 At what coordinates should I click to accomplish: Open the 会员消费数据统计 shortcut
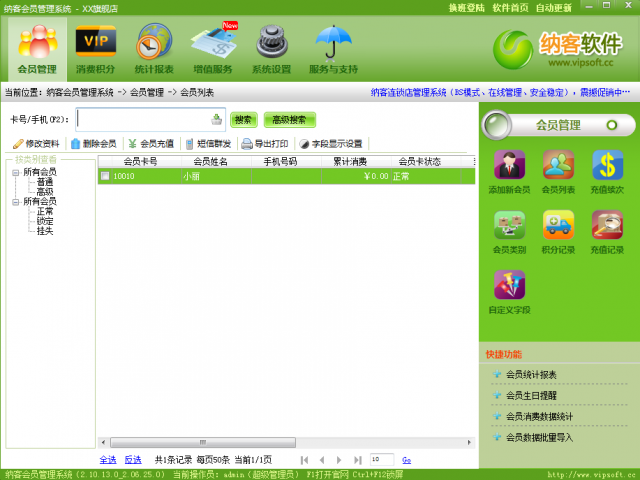pyautogui.click(x=539, y=417)
